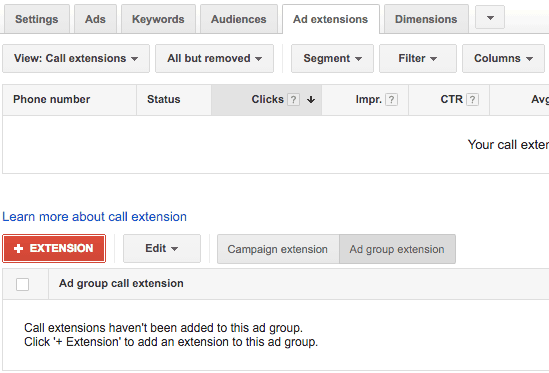Open the Keywords tab
This screenshot has width=549, height=373.
(x=158, y=19)
